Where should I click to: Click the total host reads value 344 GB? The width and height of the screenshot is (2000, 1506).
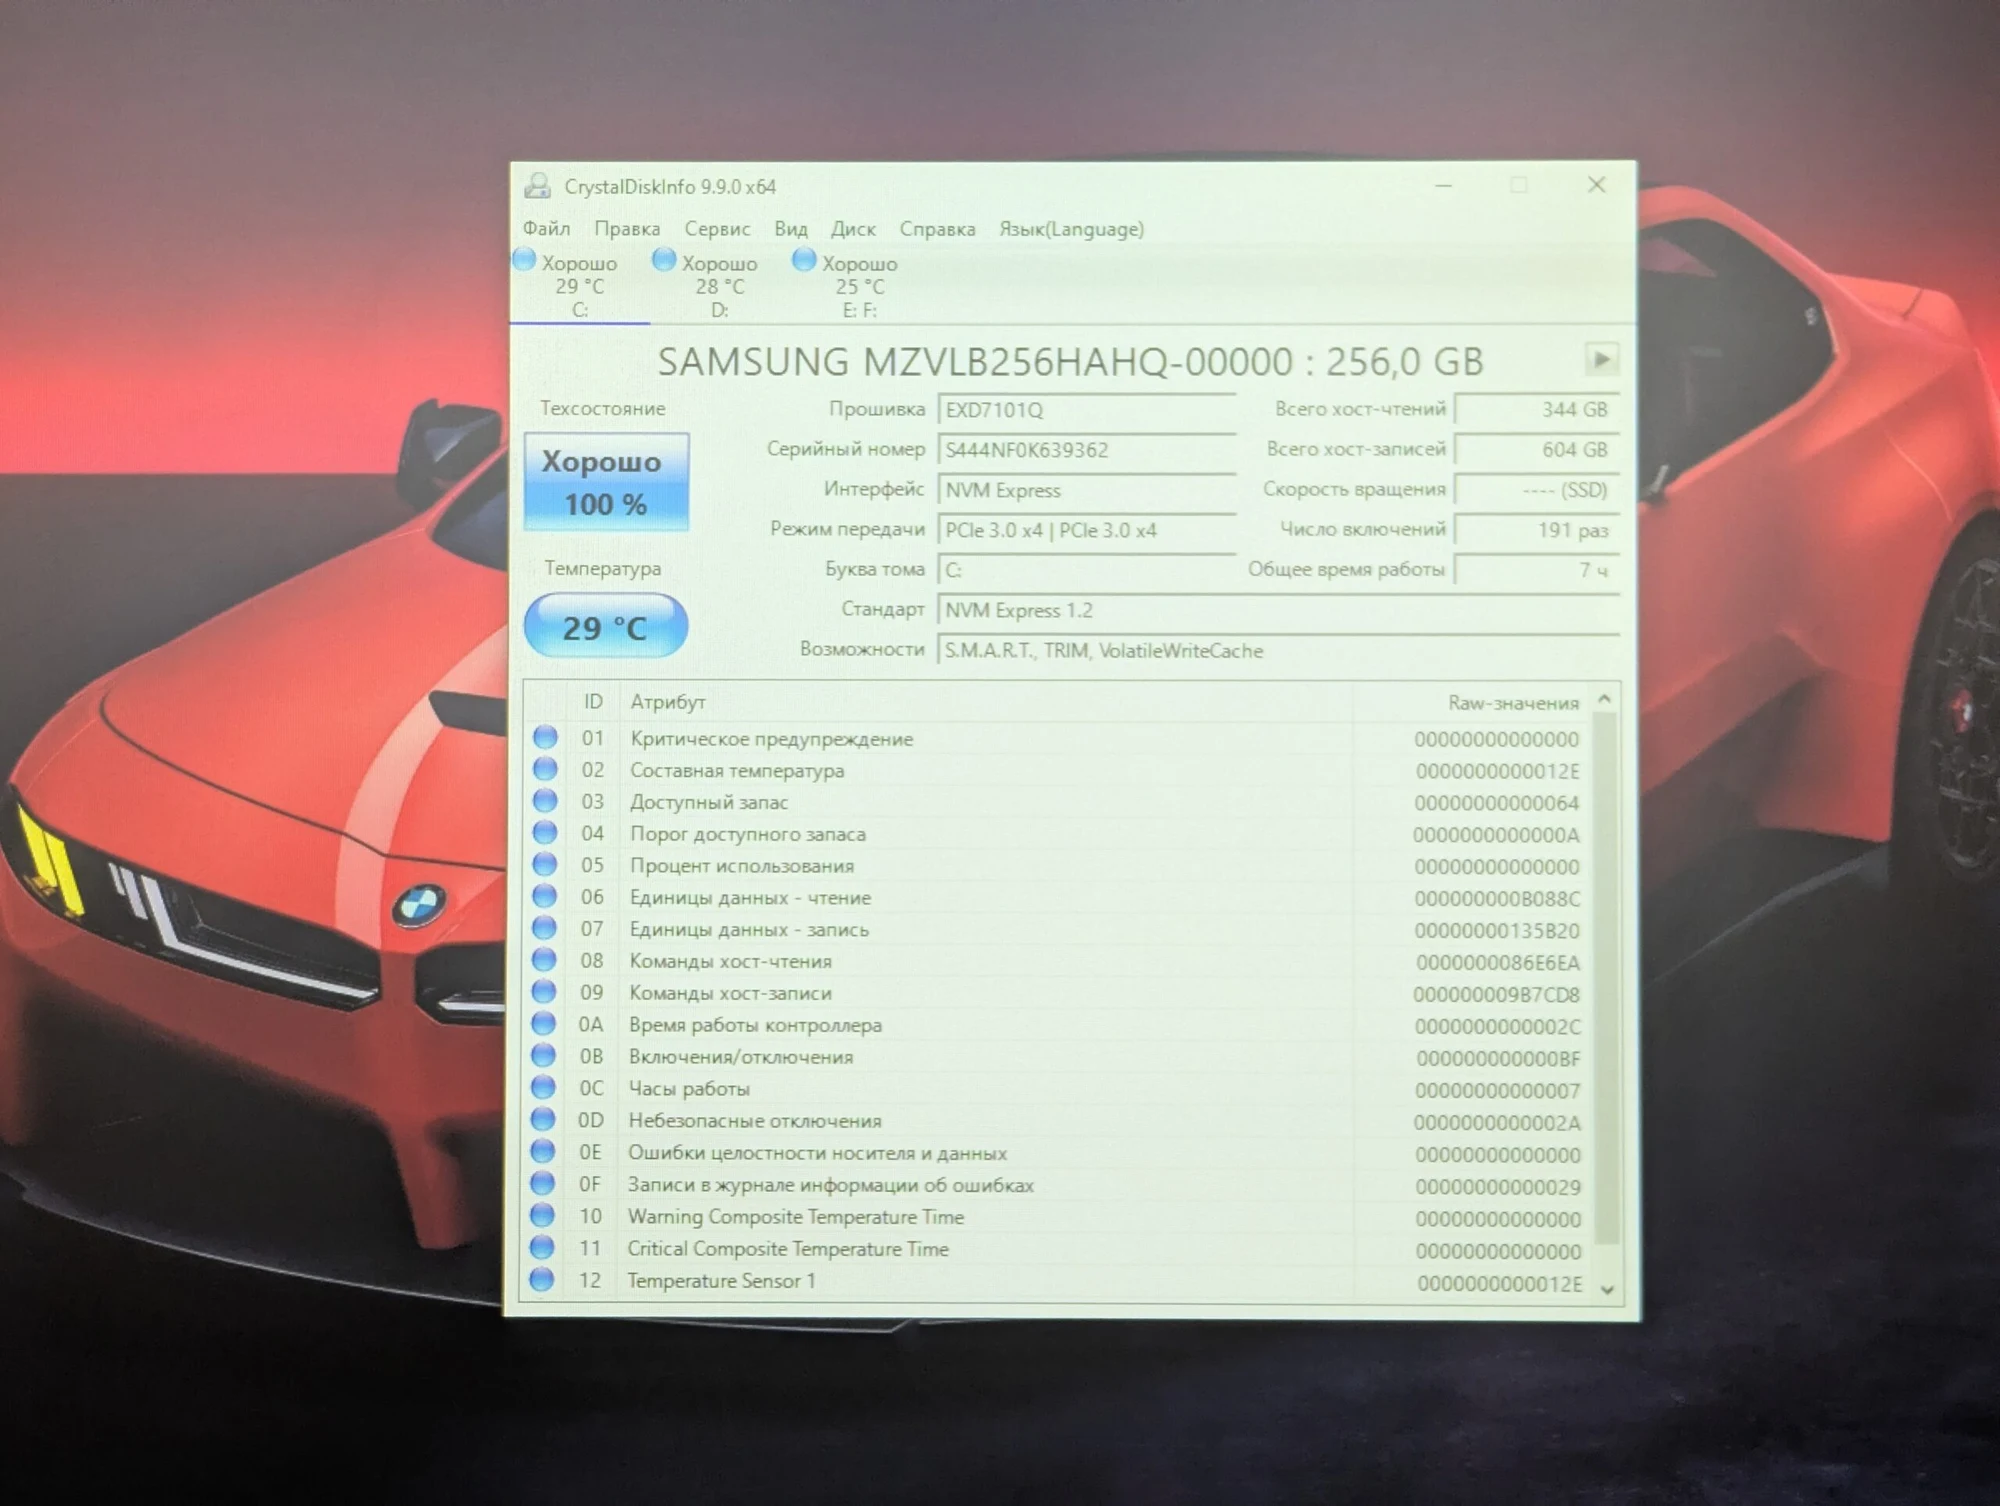pyautogui.click(x=1536, y=409)
